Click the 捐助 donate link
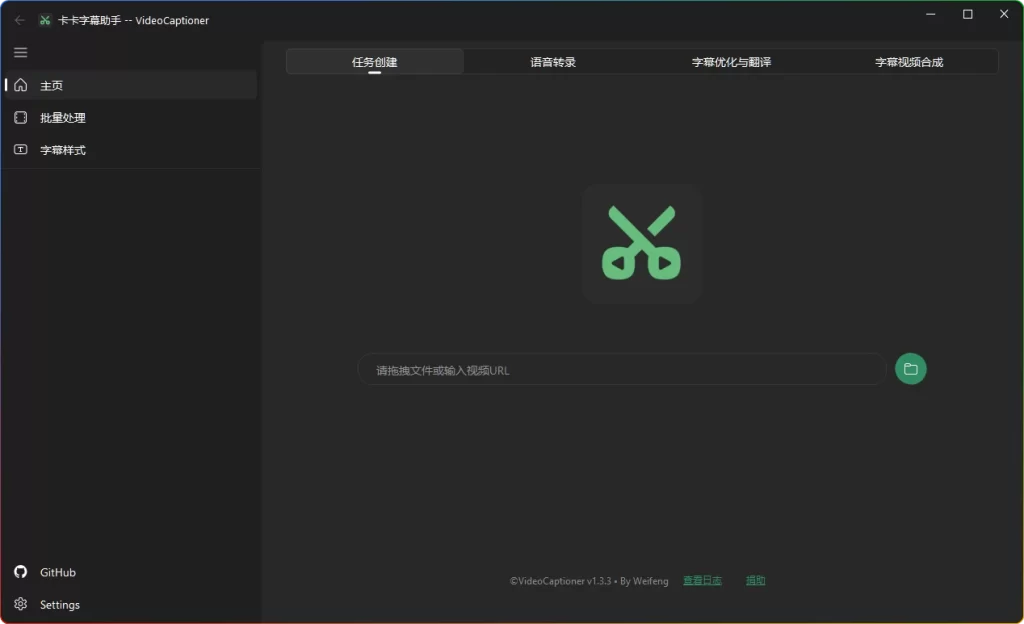The width and height of the screenshot is (1024, 624). [755, 580]
